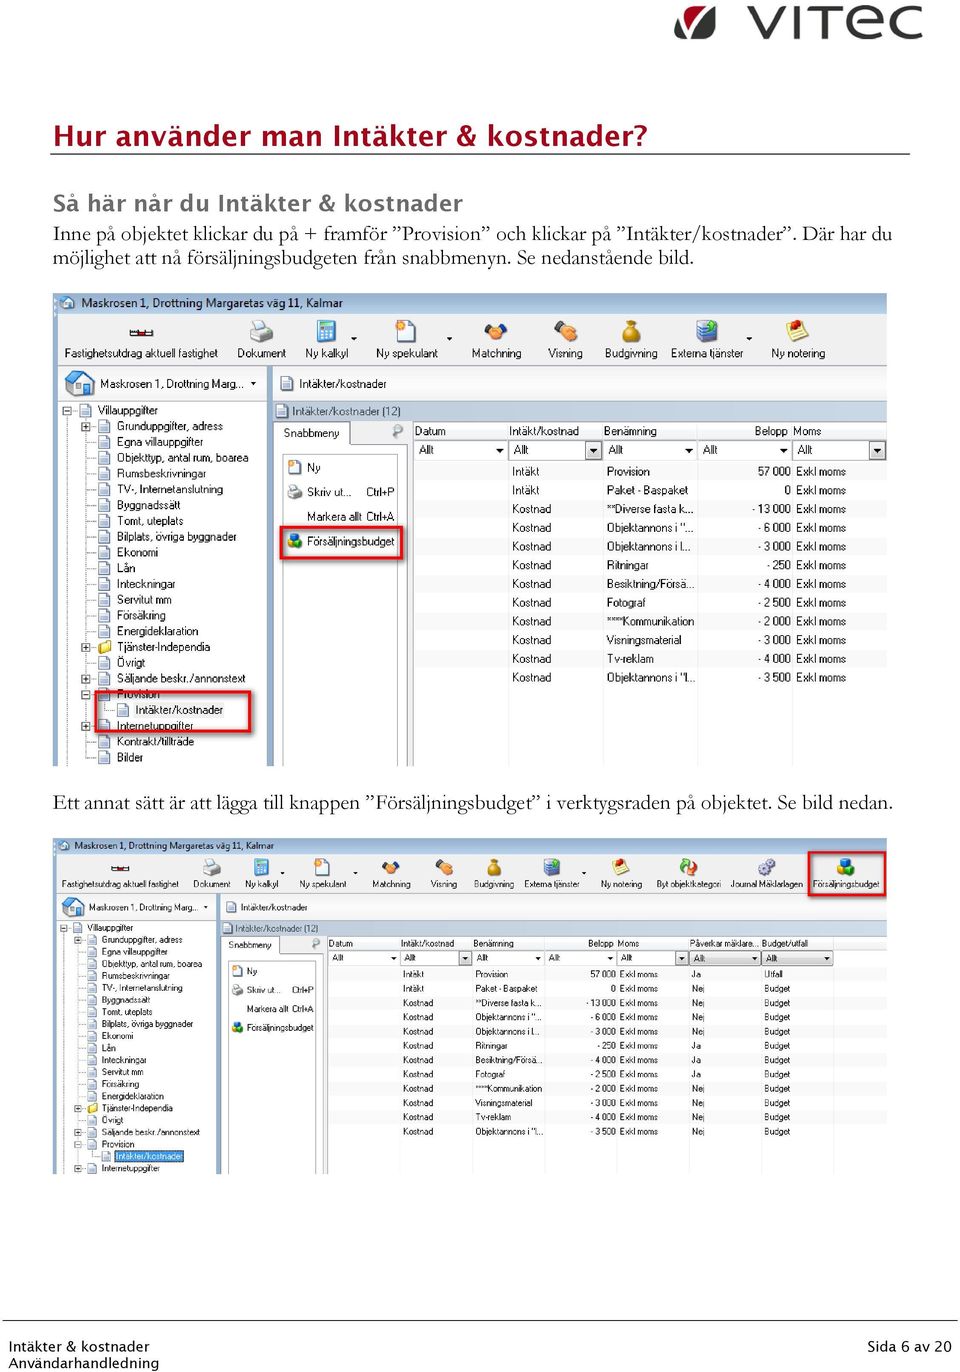
Task: Select Snabbmeny tab in upper screenshot
Action: (311, 433)
